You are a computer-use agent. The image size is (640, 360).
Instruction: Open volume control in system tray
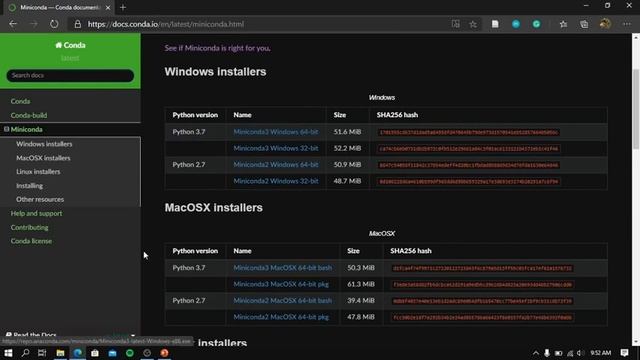click(x=580, y=353)
